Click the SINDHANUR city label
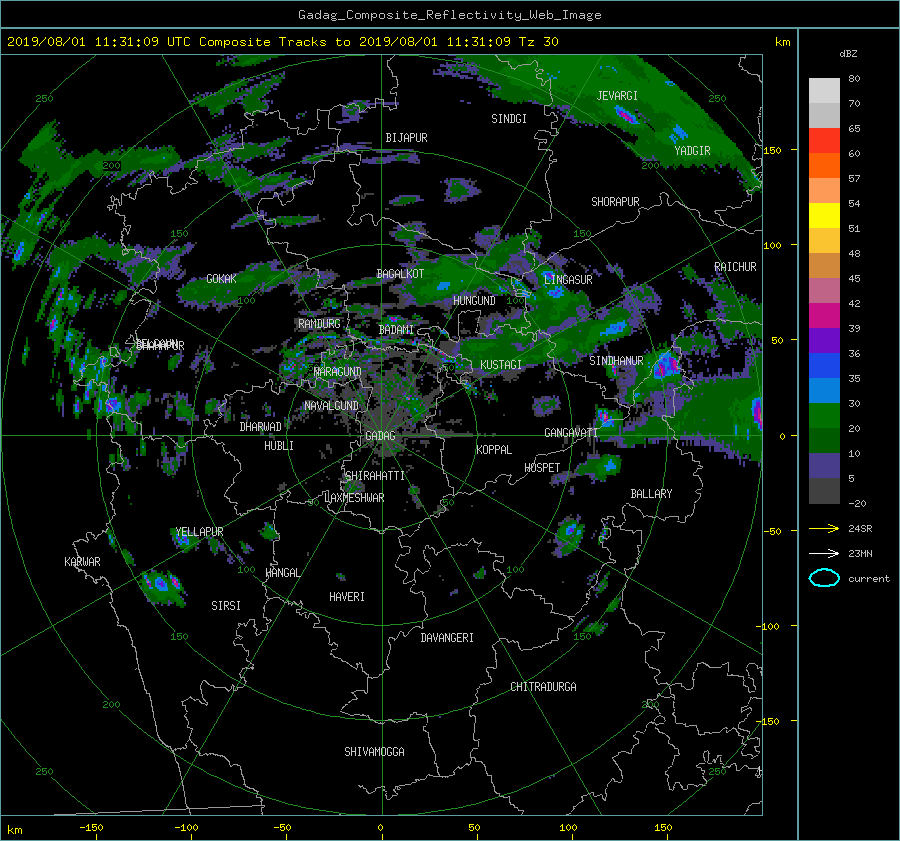 [616, 361]
